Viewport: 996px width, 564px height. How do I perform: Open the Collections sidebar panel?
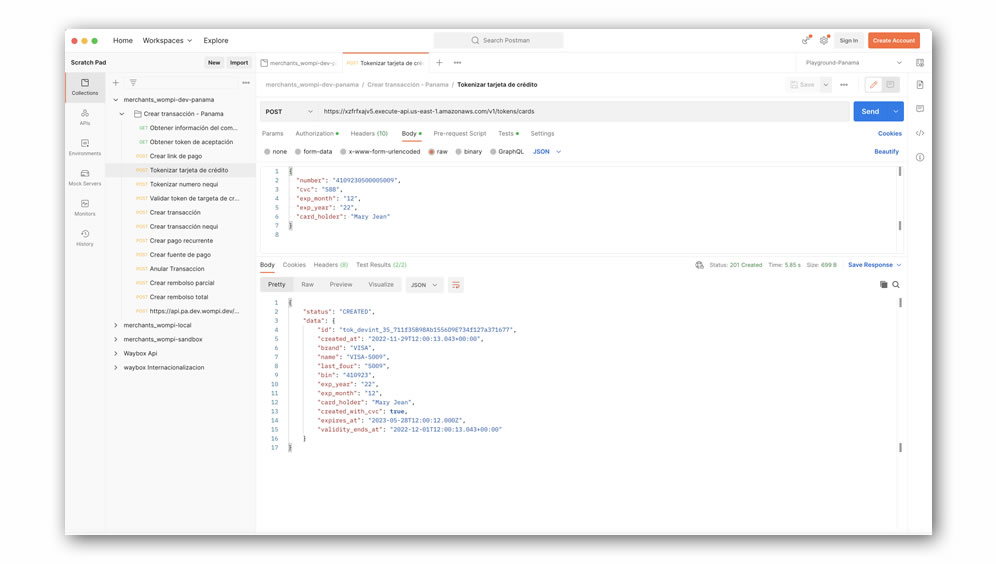coord(85,86)
